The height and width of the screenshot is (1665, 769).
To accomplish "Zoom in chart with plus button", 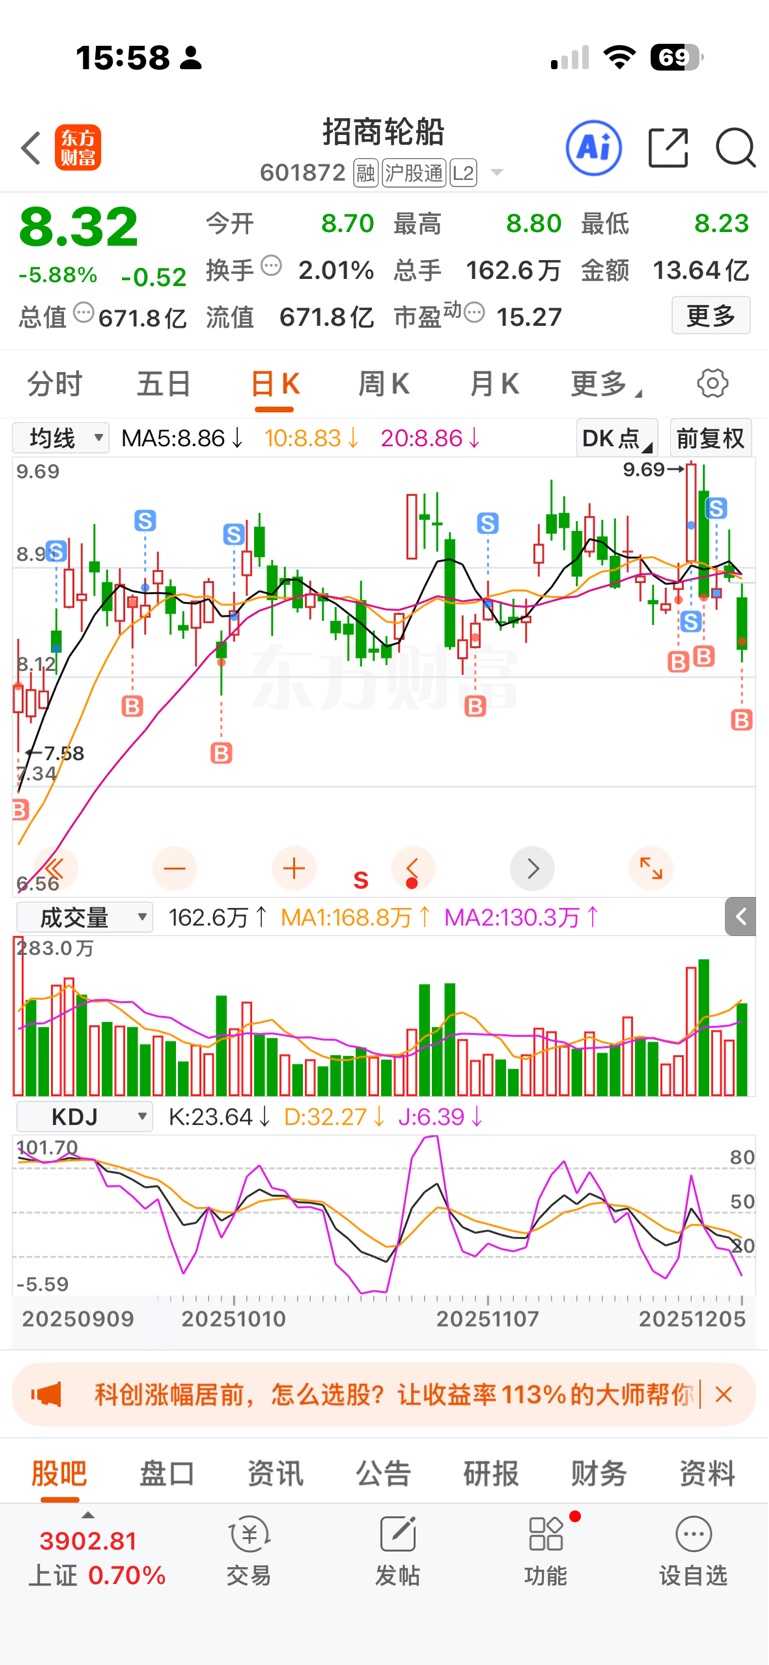I will coord(294,868).
